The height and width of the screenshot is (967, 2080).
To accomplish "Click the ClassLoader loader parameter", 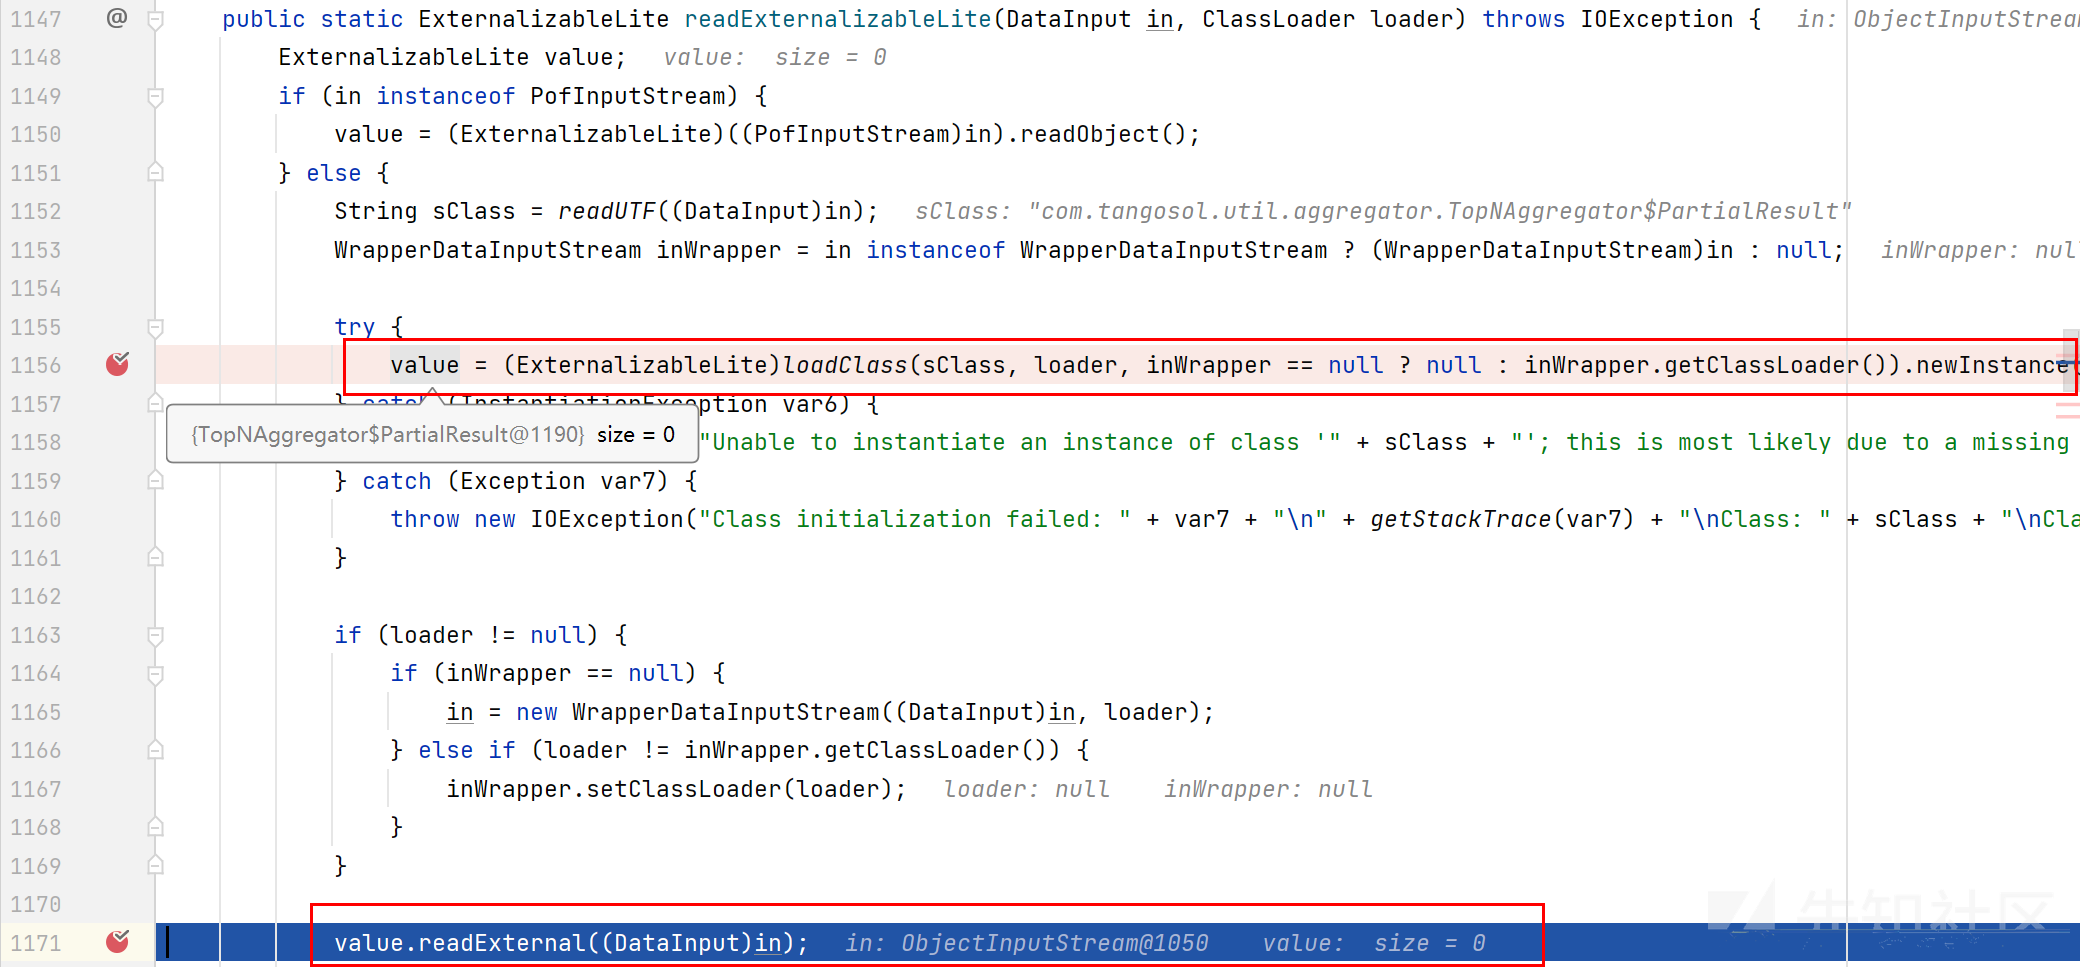I will [x=1327, y=19].
